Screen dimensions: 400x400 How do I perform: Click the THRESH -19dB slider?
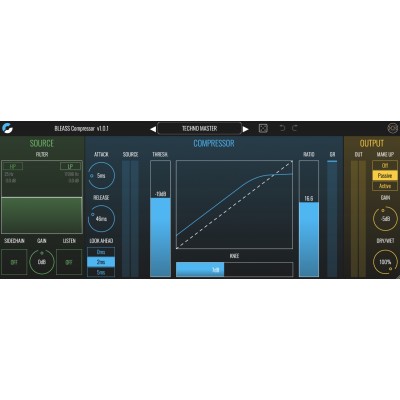tap(160, 219)
